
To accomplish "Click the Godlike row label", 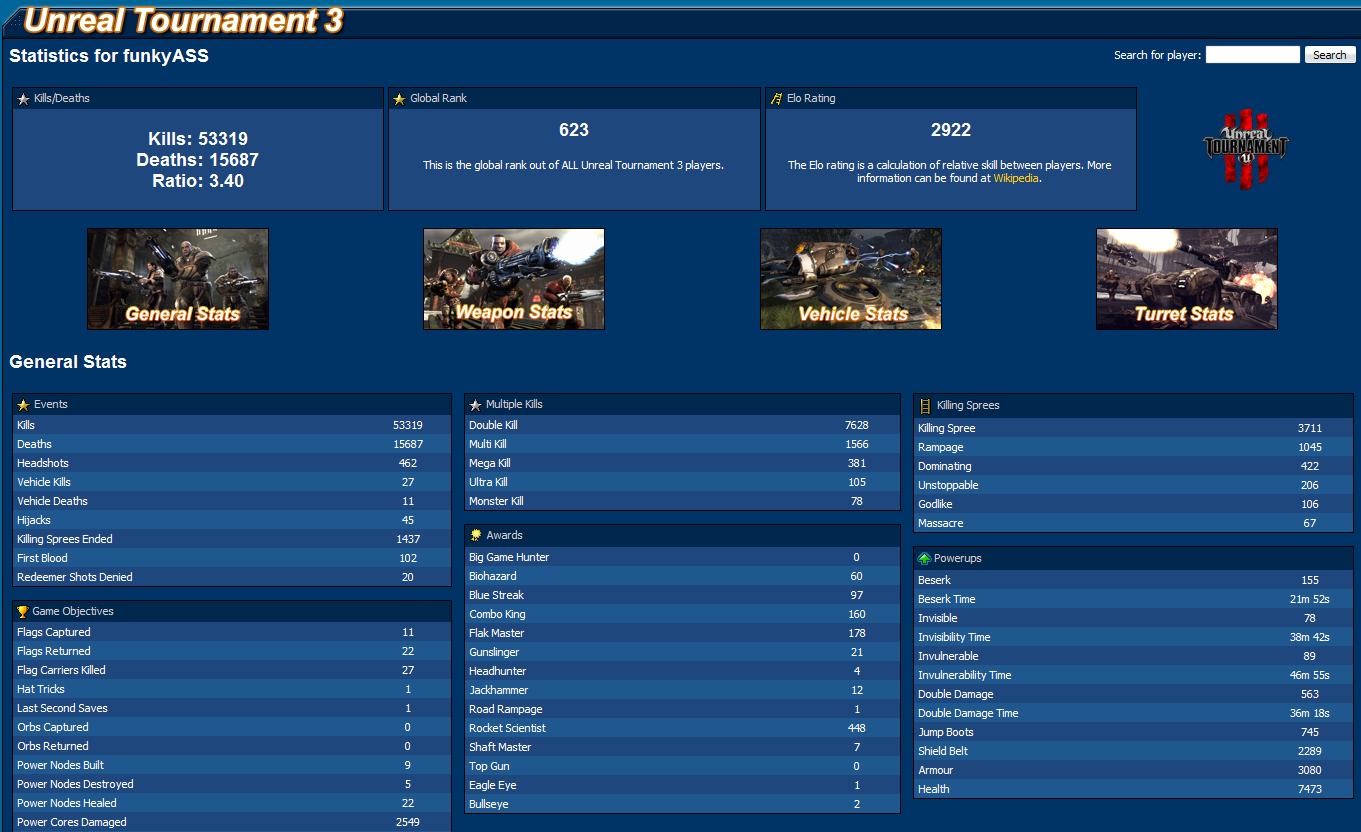I will point(937,504).
